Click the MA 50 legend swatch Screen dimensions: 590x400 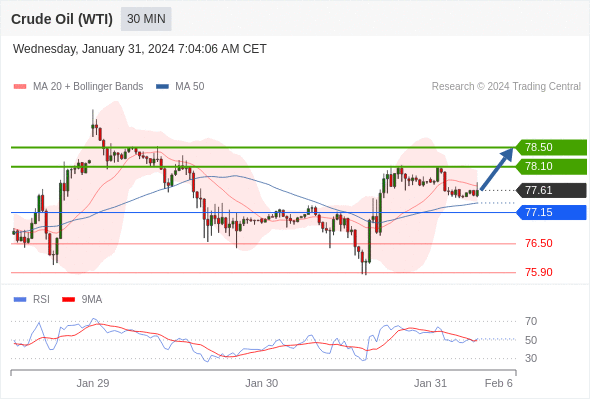162,87
